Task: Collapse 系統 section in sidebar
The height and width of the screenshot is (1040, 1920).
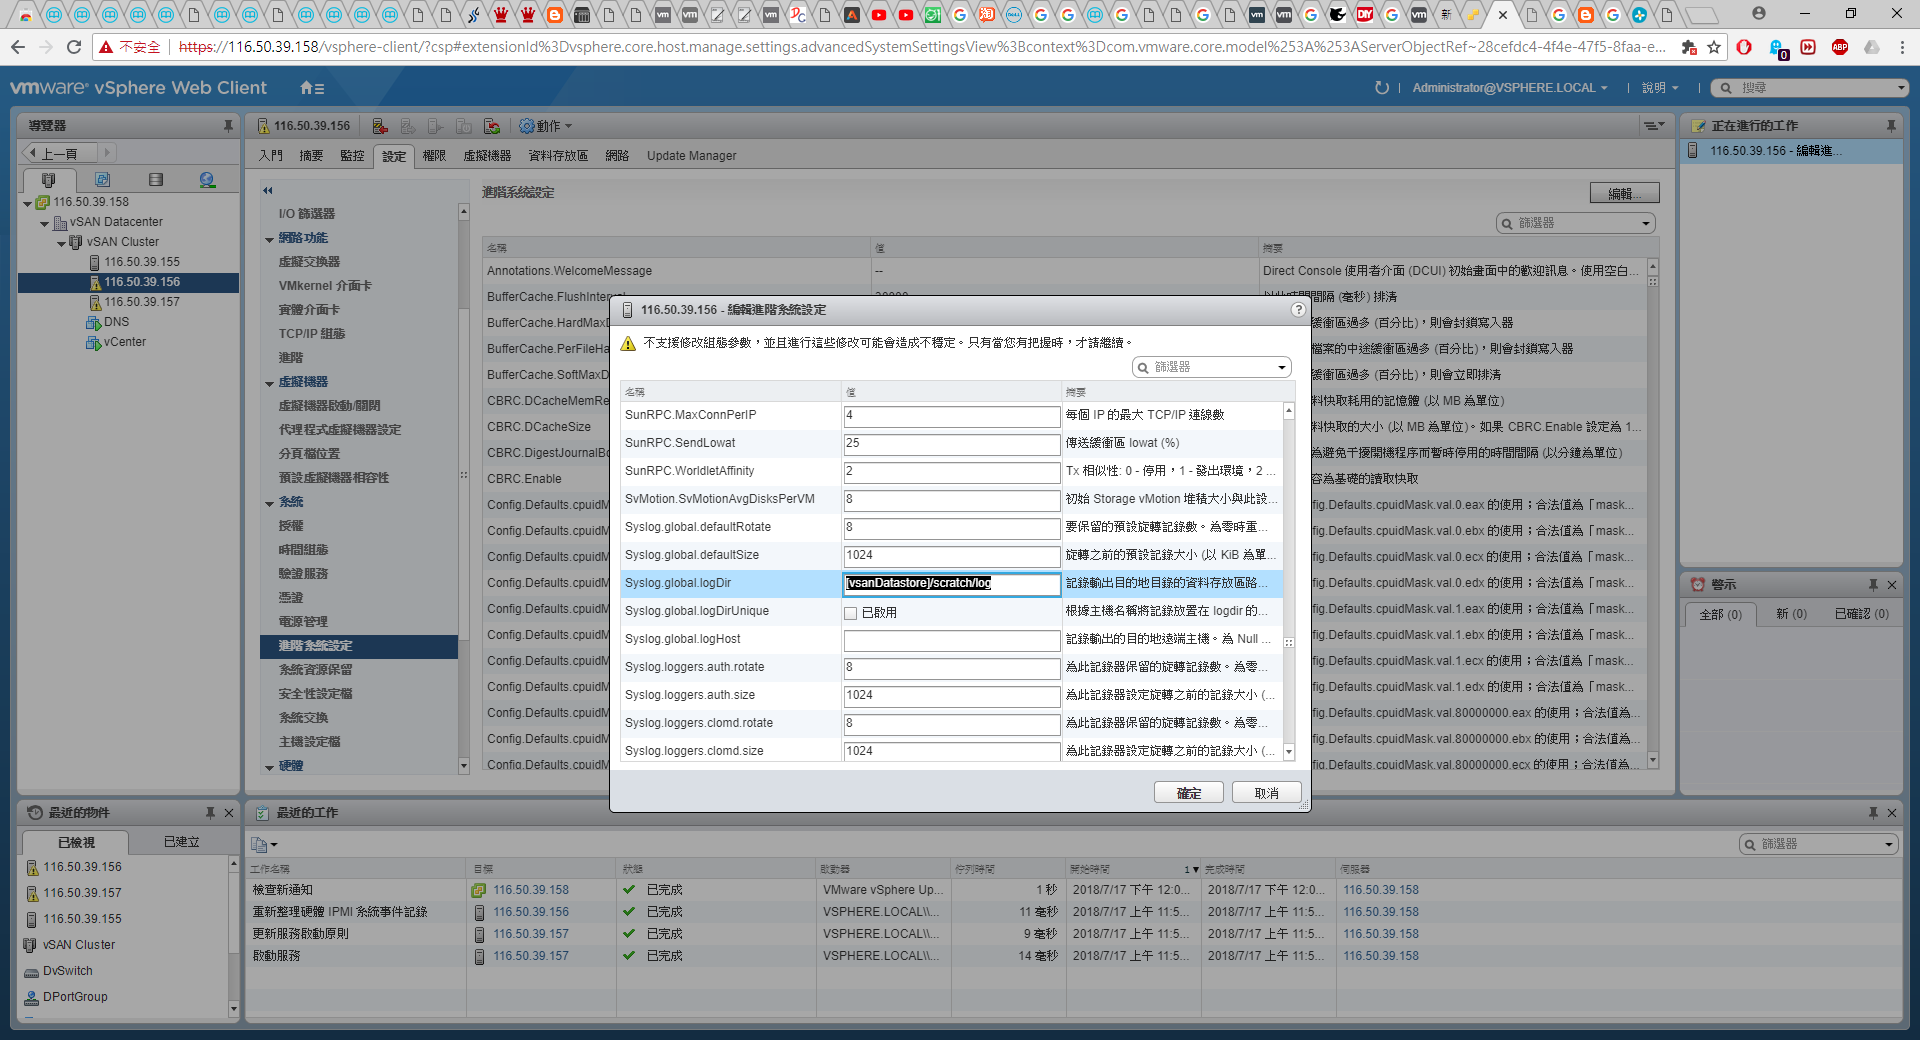Action: click(270, 503)
